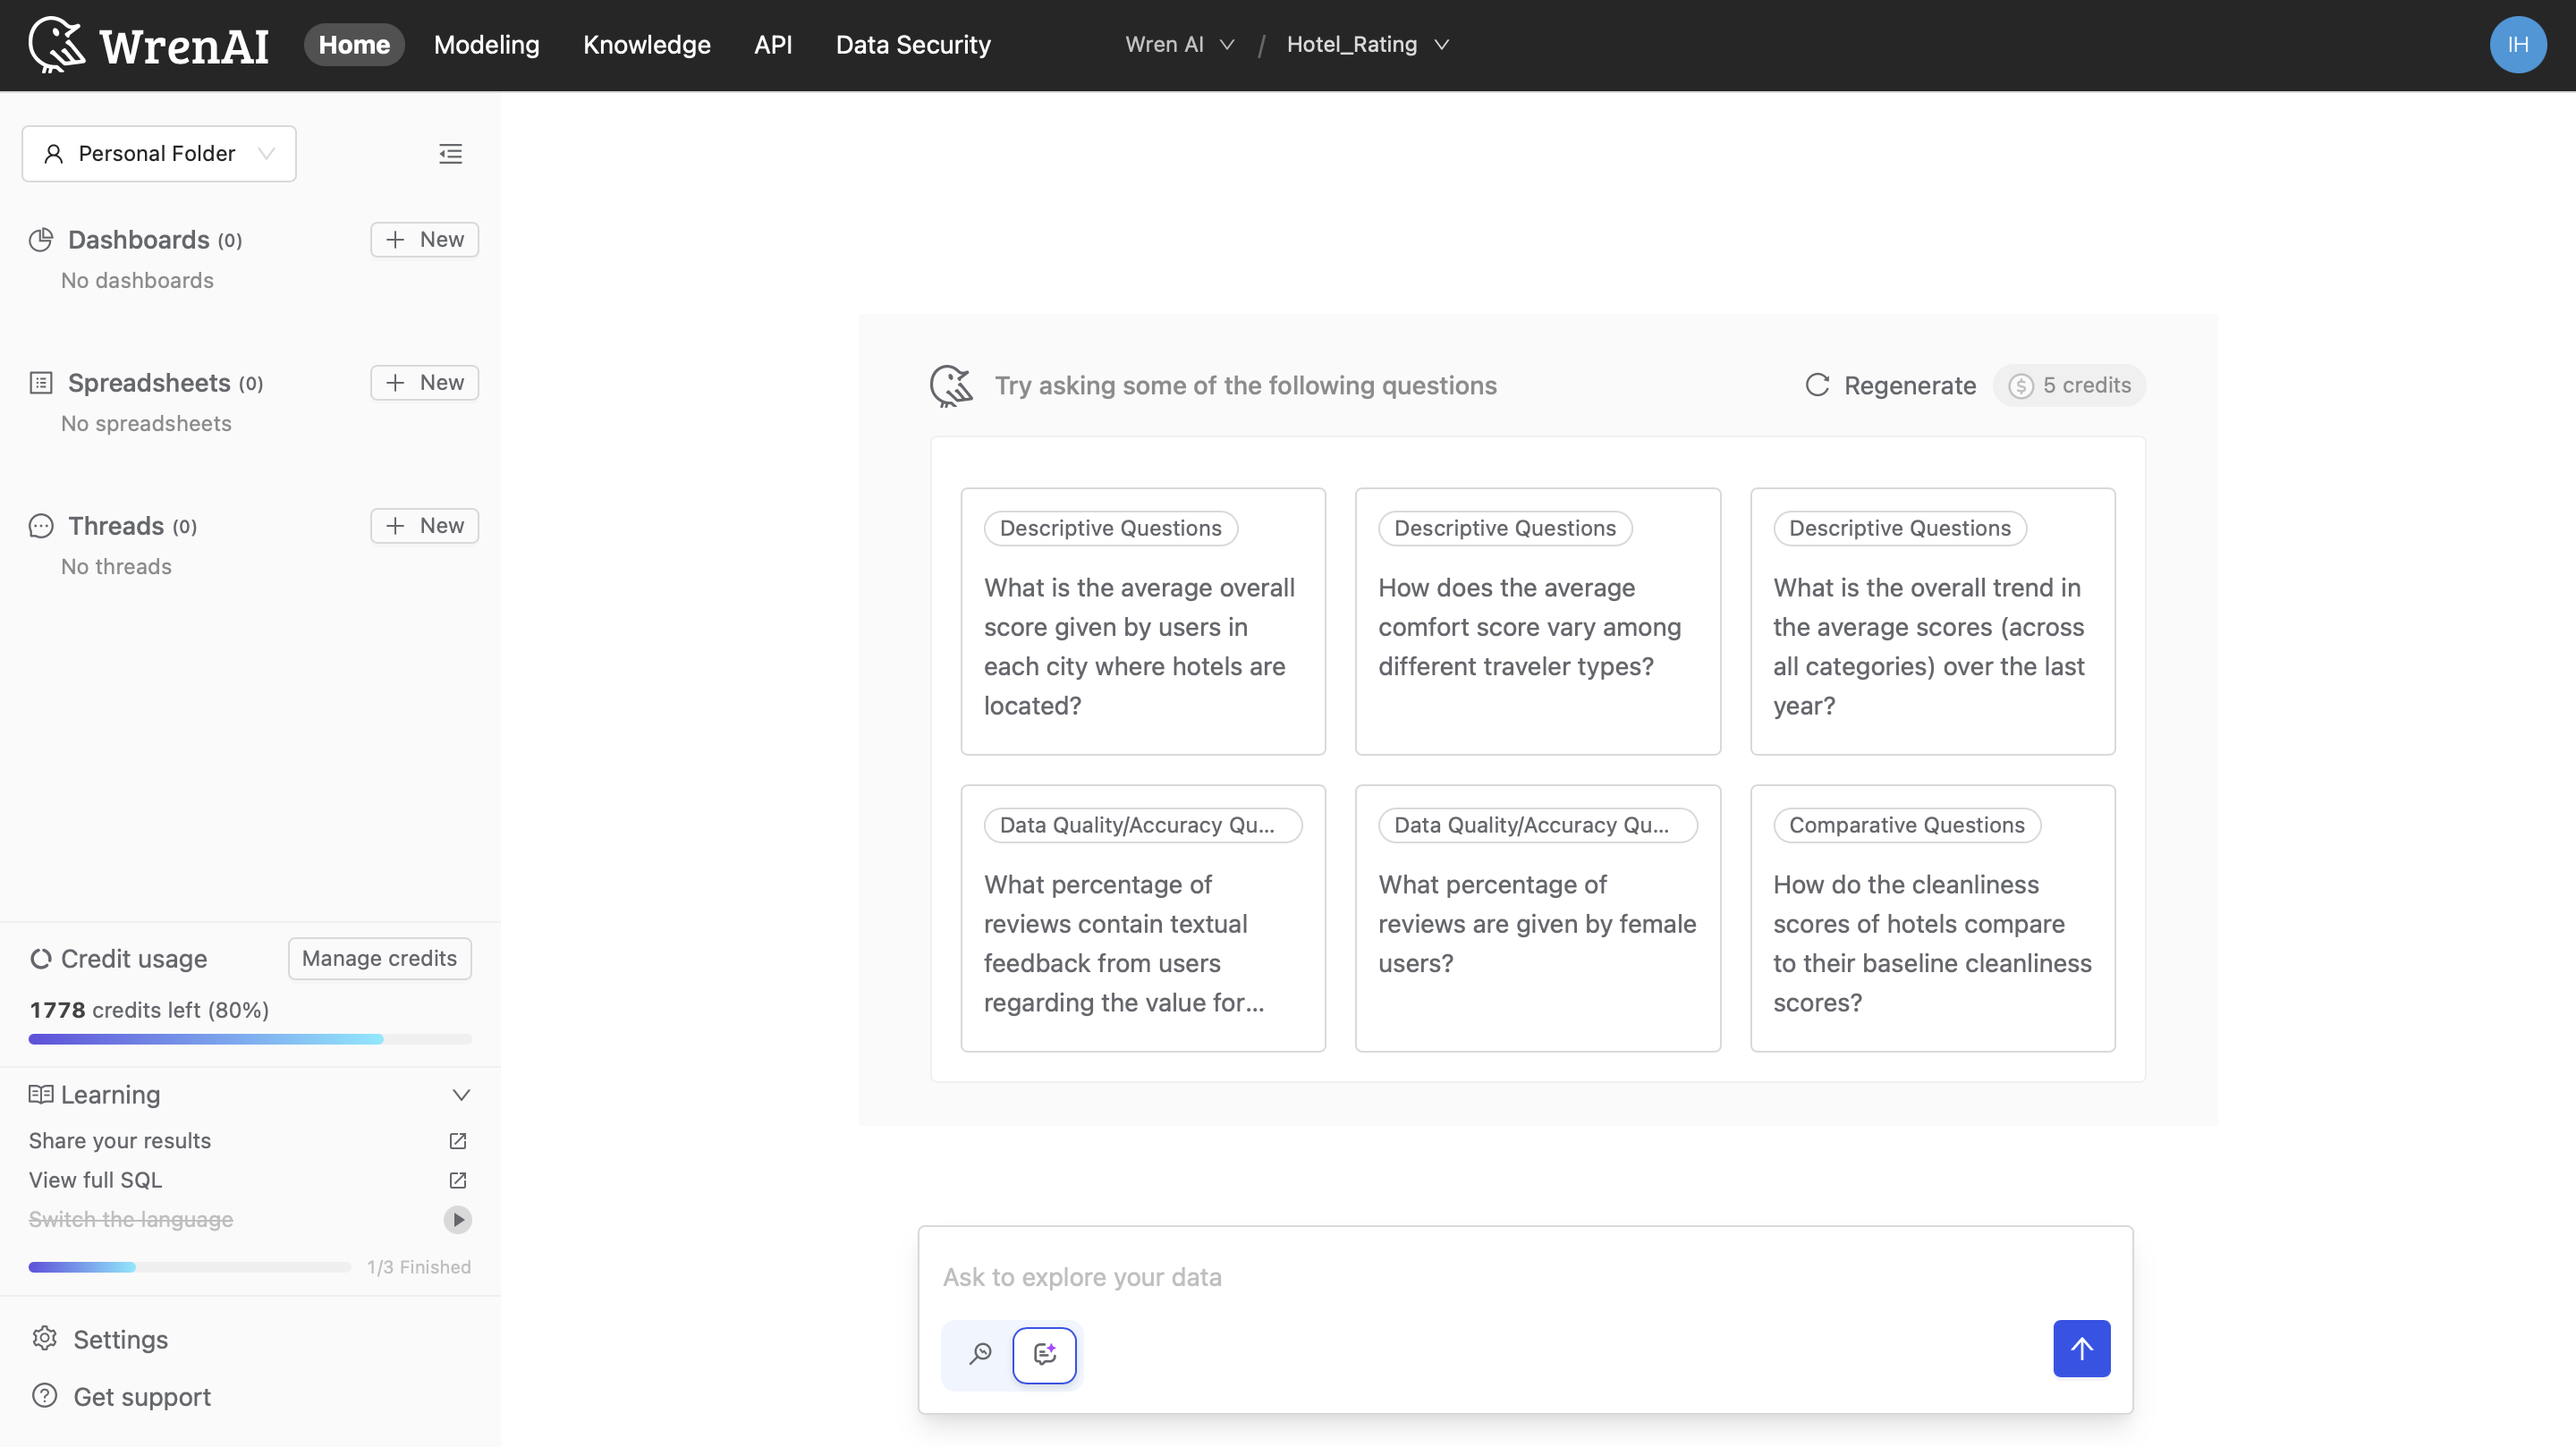Create a new dashboard with New button
This screenshot has width=2576, height=1447.
(x=424, y=239)
